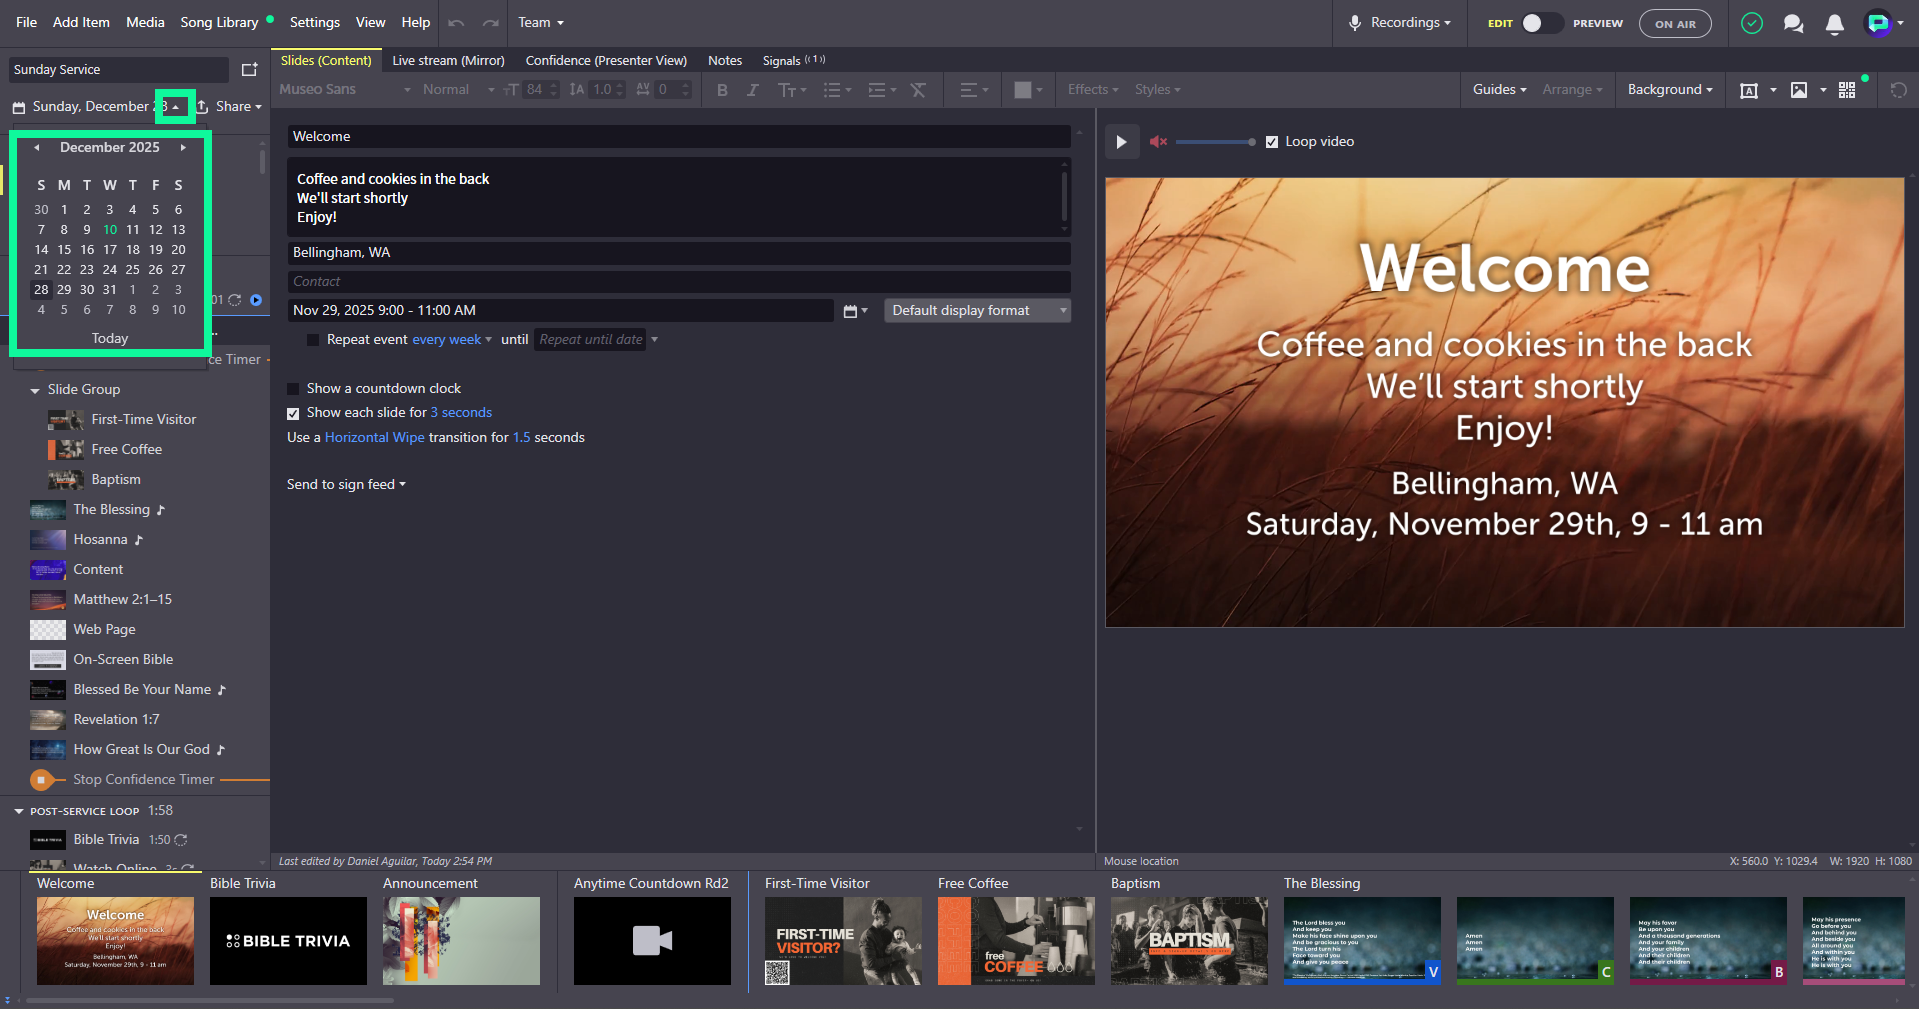The width and height of the screenshot is (1919, 1009).
Task: Toggle bold text formatting
Action: pyautogui.click(x=722, y=90)
